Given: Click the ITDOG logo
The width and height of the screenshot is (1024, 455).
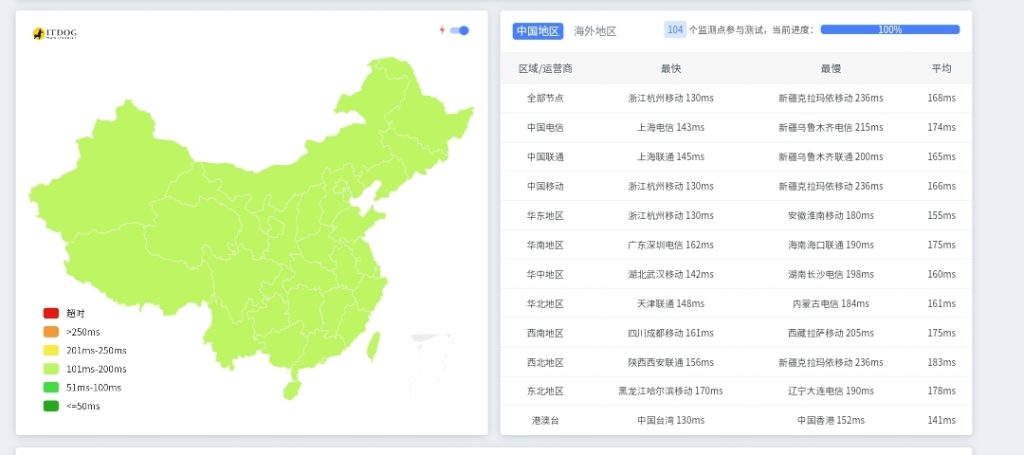Looking at the screenshot, I should point(54,34).
